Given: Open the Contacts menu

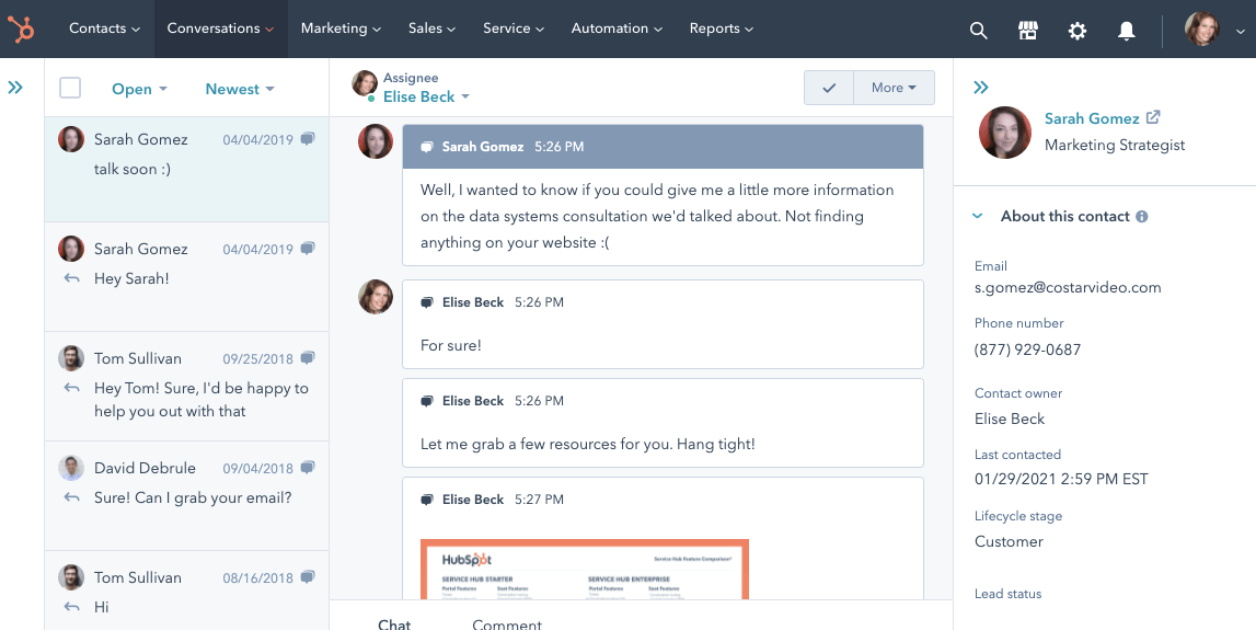Looking at the screenshot, I should 105,28.
